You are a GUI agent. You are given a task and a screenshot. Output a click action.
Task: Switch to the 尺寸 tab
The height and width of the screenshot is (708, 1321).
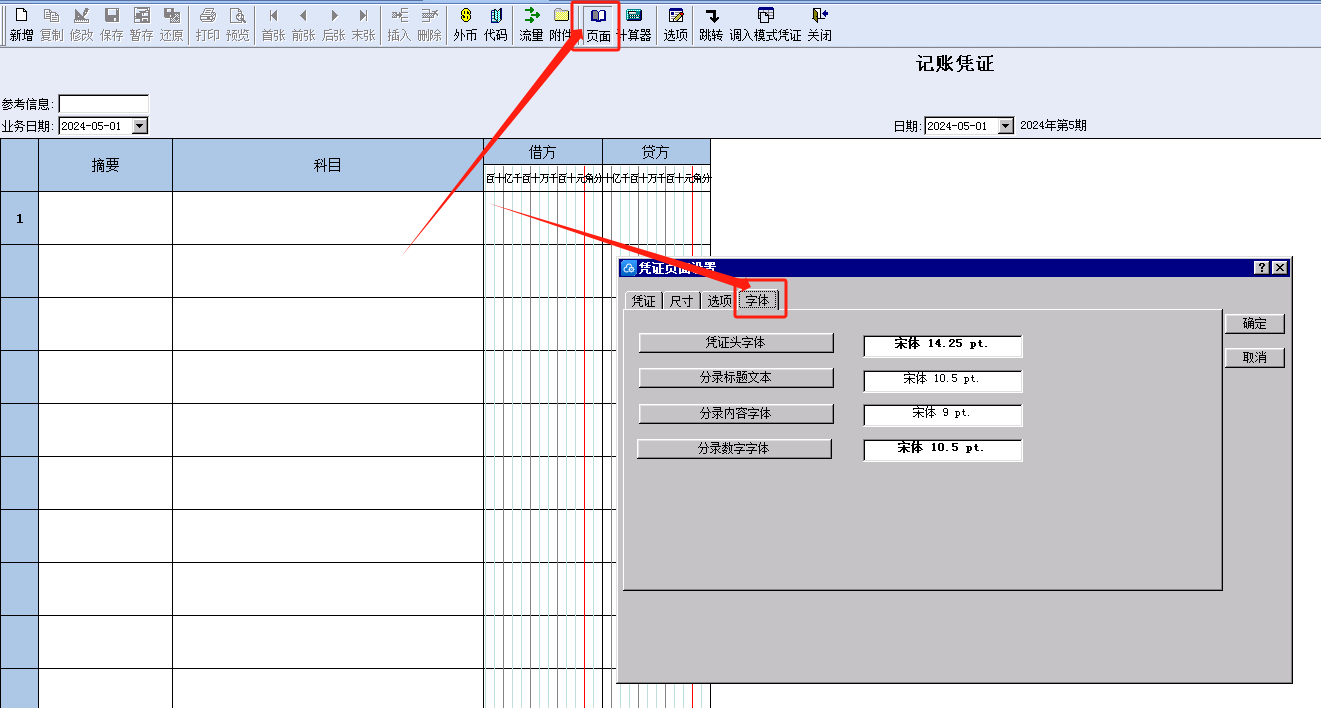point(681,301)
